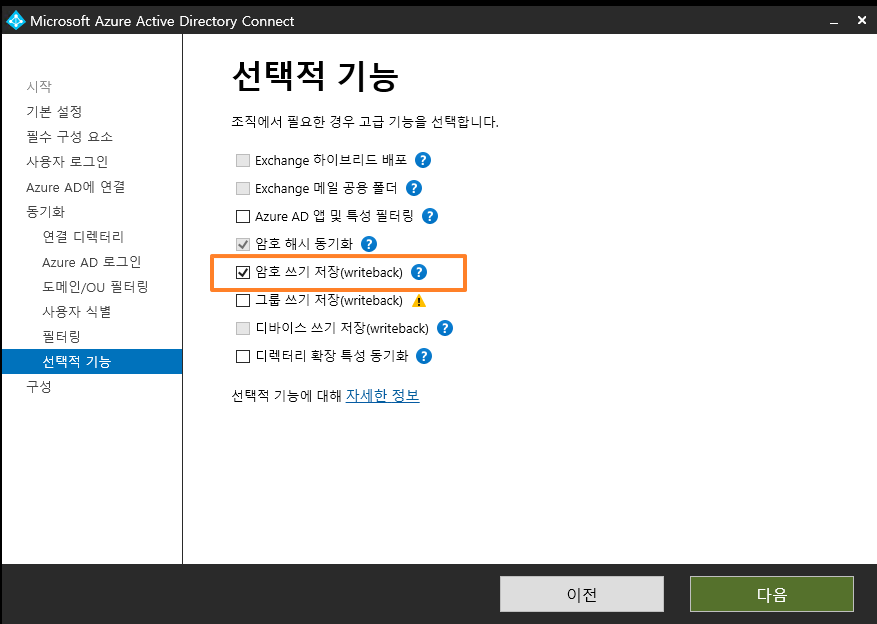The image size is (877, 624).
Task: Open 도메인/OU 필터링 sub-step
Action: coord(95,287)
